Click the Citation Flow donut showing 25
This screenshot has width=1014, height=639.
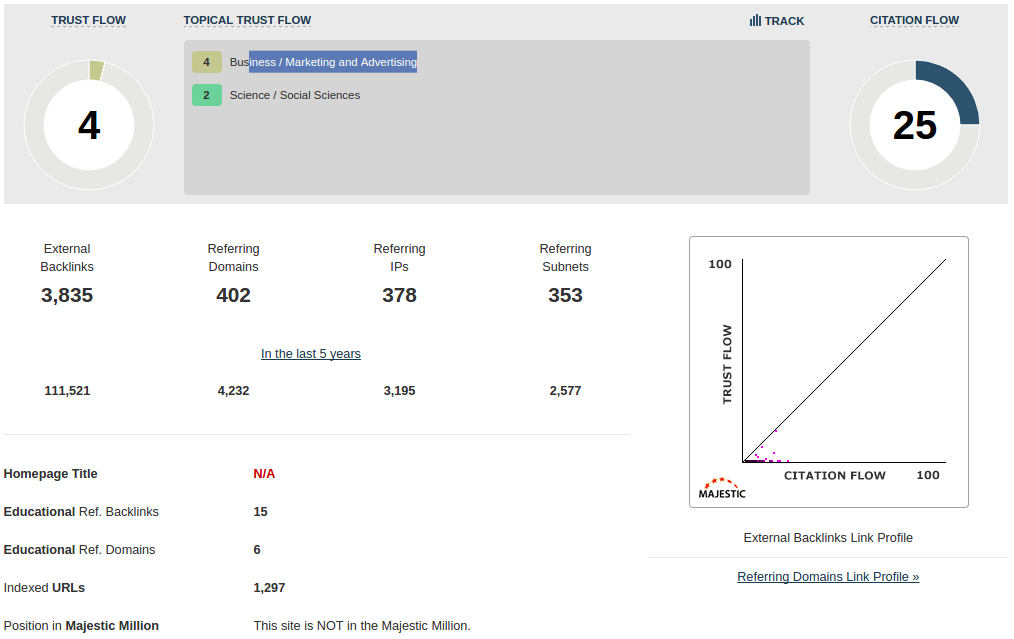click(914, 125)
